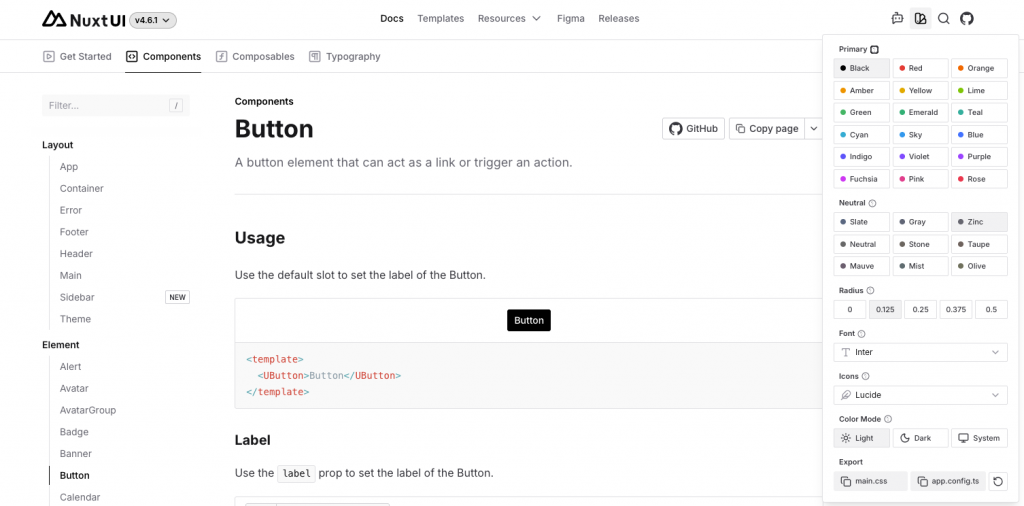Open the AvatarGroup item in sidebar

88,410
